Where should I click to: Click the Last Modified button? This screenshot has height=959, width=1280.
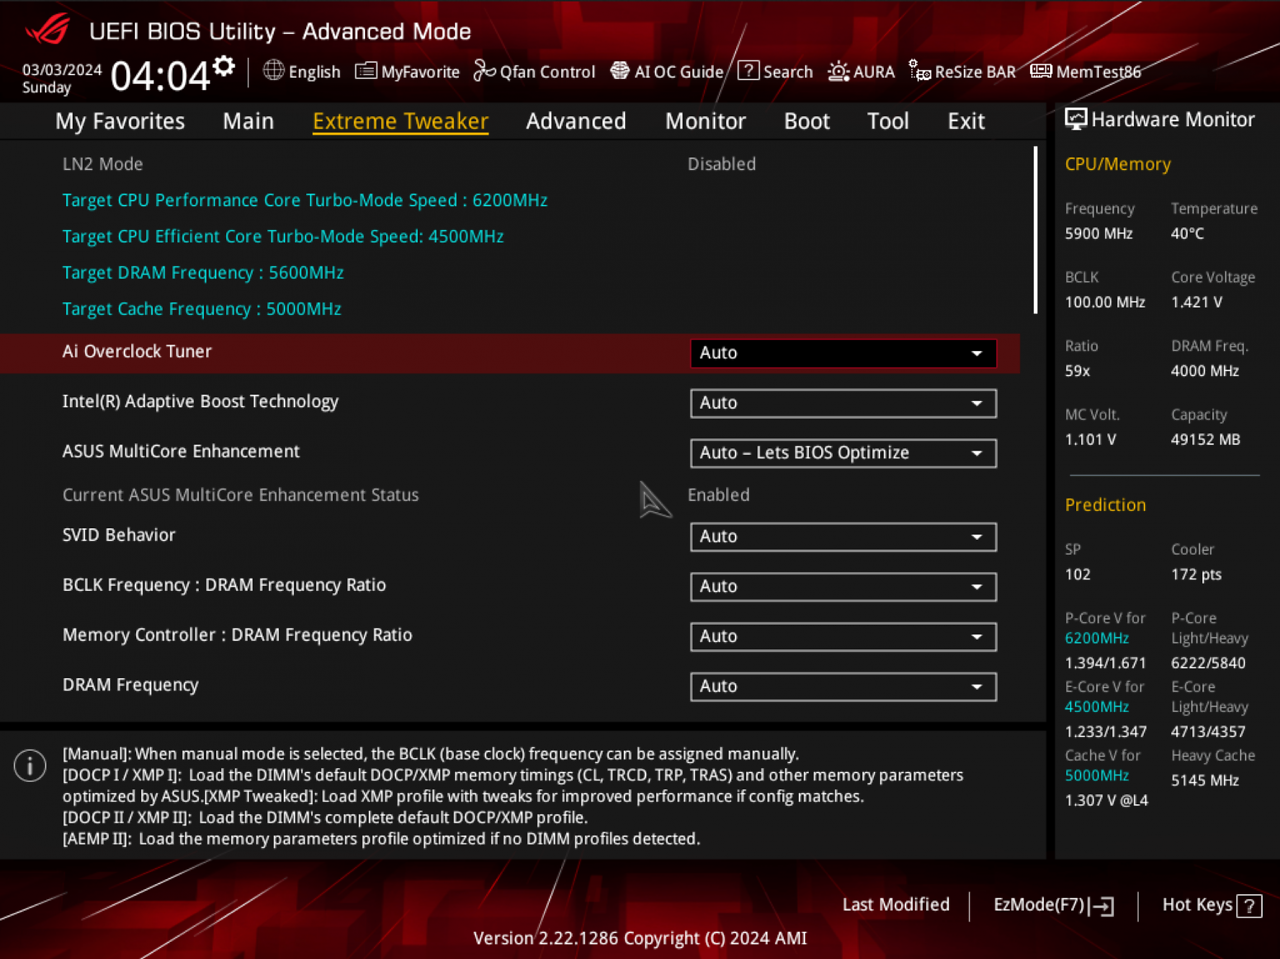tap(896, 904)
